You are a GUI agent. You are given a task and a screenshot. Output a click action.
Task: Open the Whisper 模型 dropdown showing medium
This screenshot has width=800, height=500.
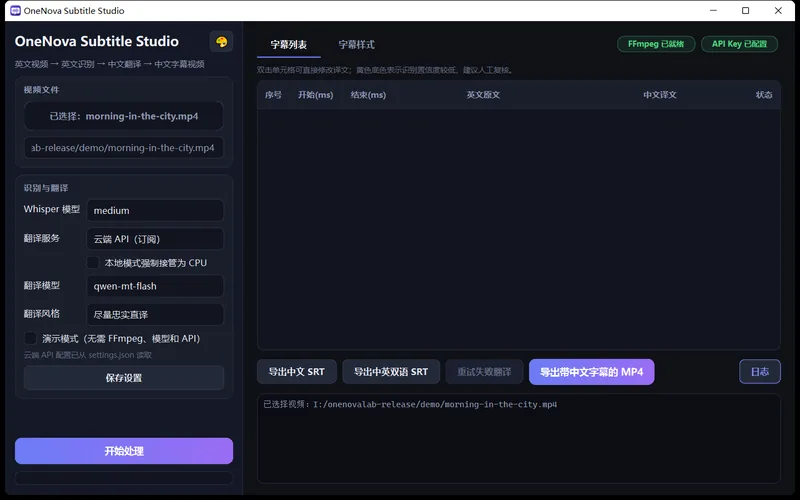tap(155, 210)
